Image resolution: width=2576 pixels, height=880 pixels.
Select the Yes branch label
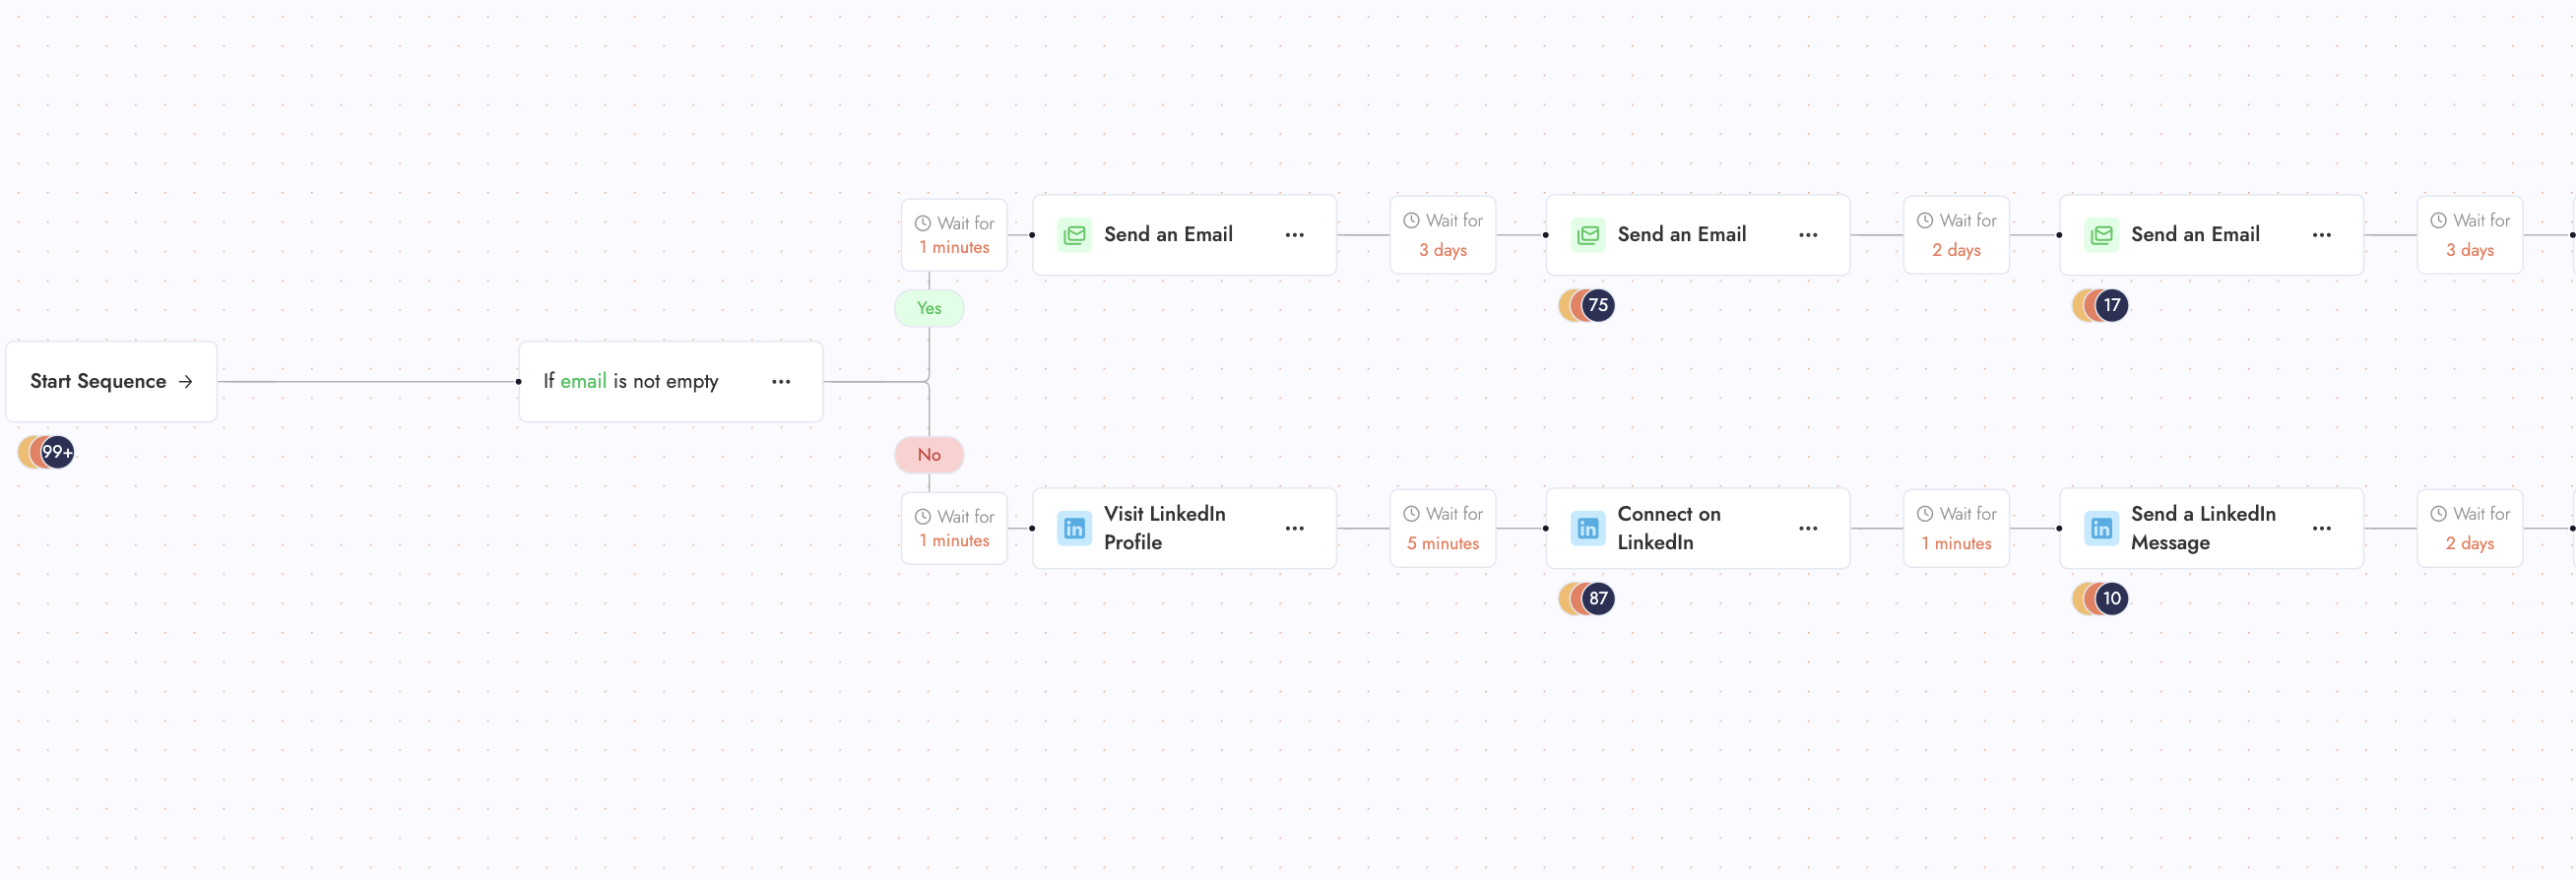(x=929, y=308)
